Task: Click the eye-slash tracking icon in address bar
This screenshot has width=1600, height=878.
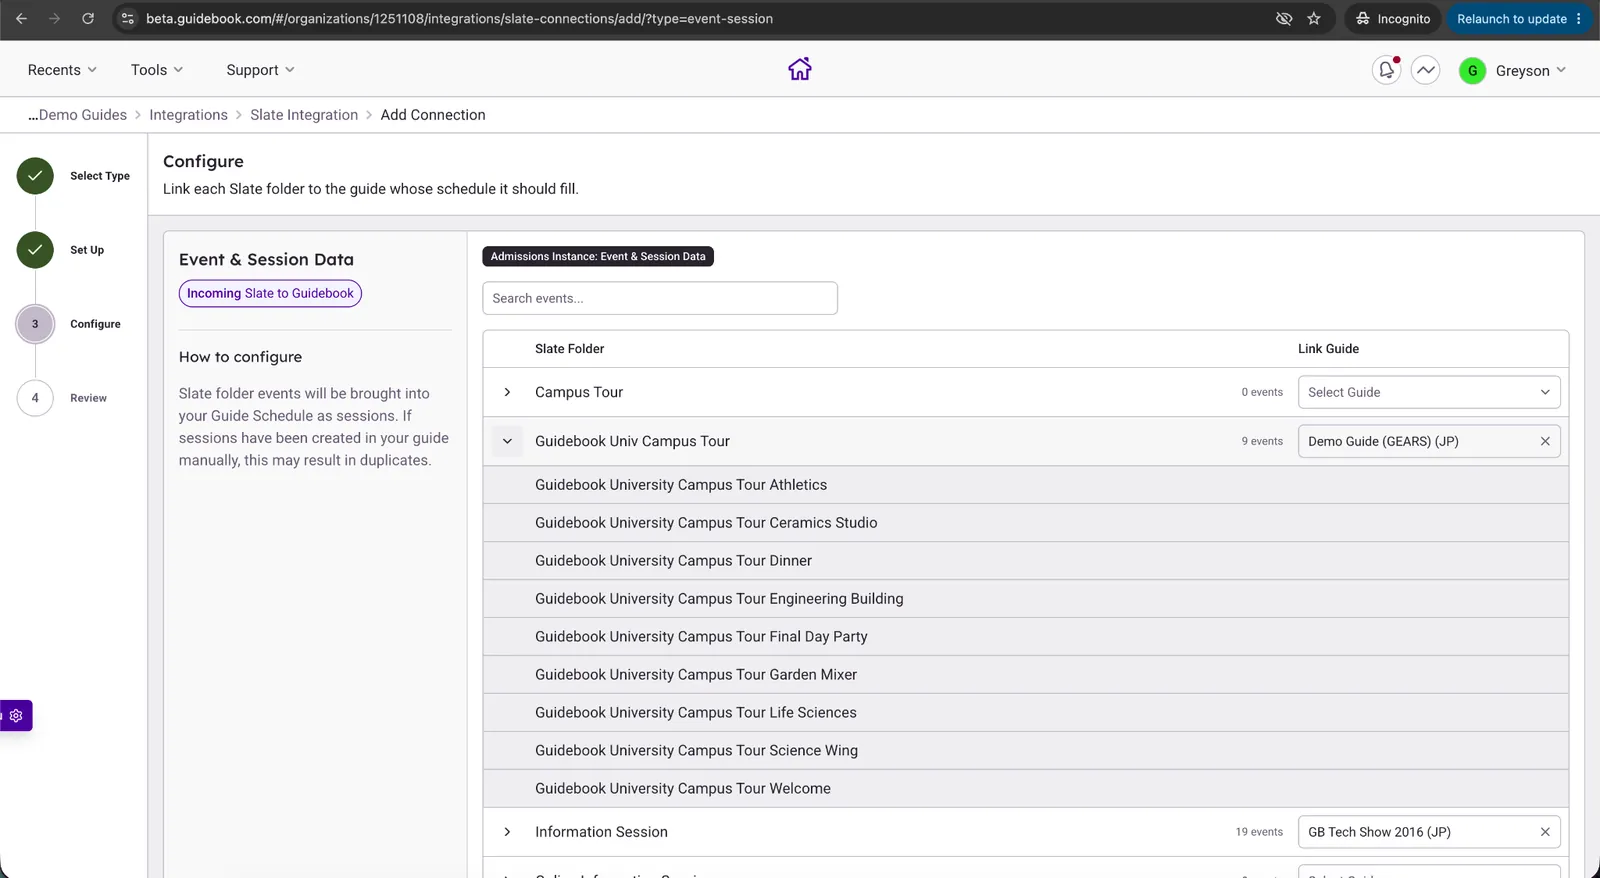Action: 1284,19
